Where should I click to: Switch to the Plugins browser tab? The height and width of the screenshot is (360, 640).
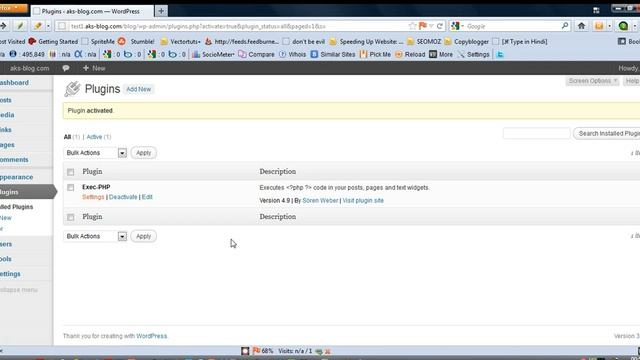point(93,11)
